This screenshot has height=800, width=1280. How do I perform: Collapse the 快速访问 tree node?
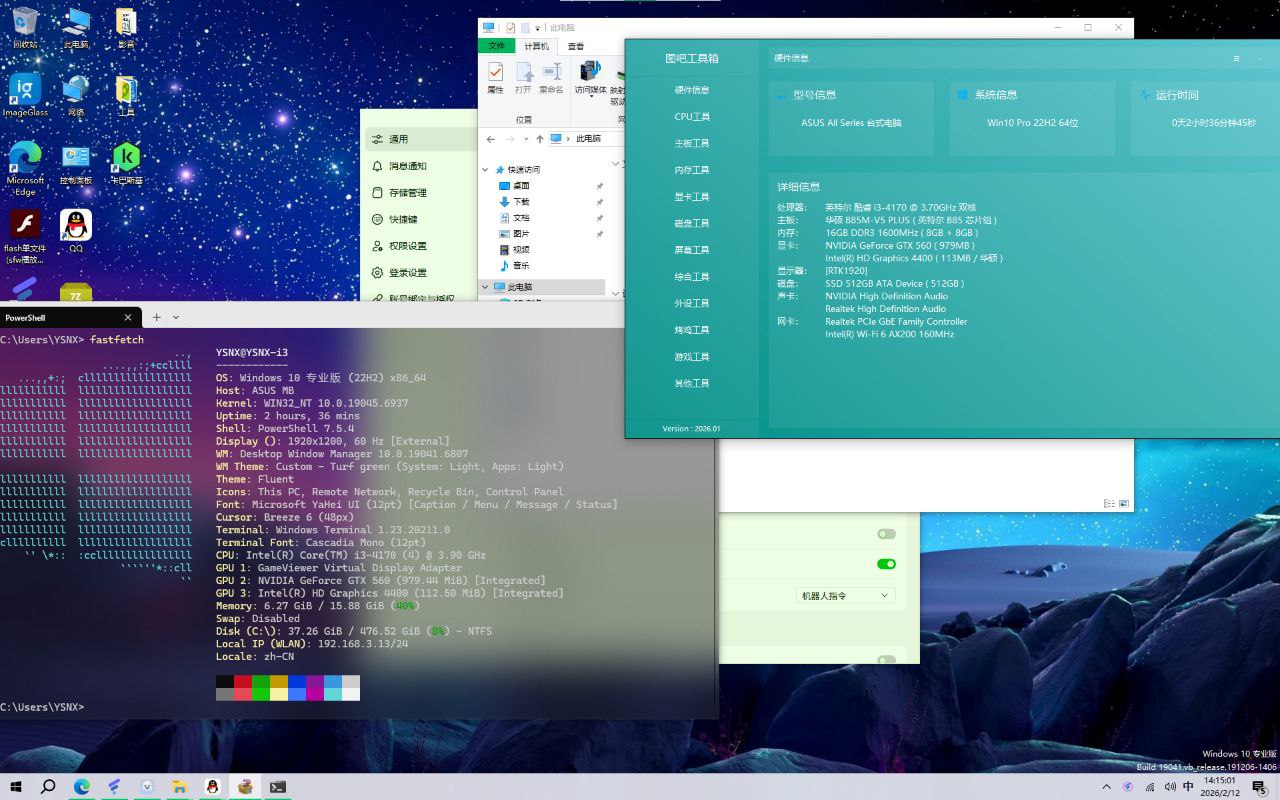[x=486, y=170]
